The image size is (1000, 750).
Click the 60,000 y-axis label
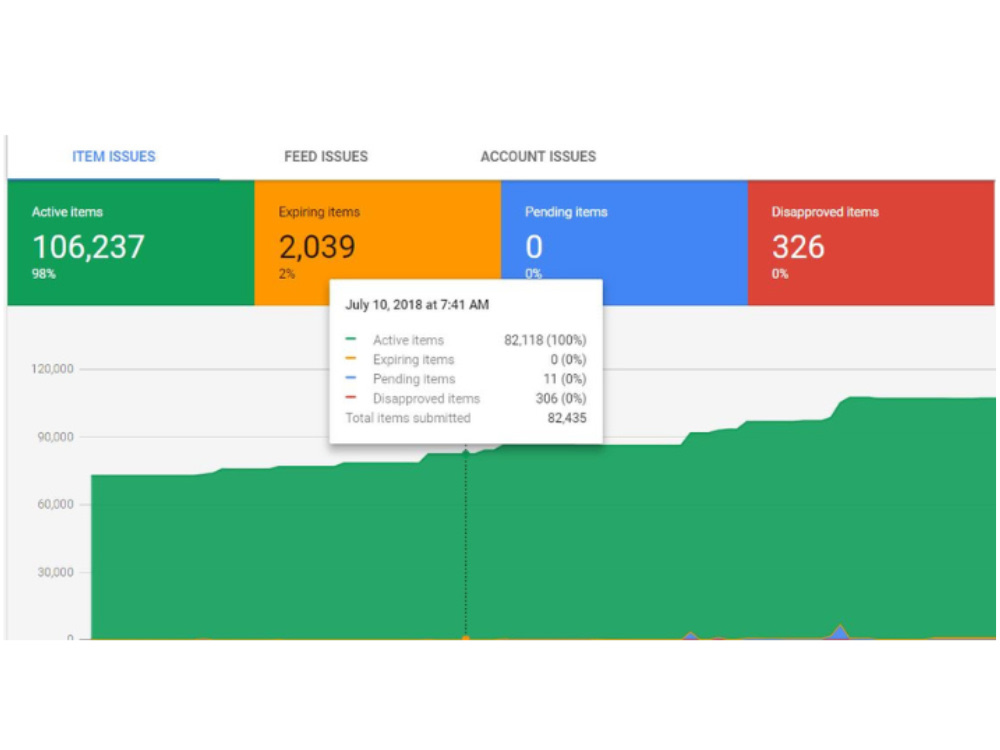point(55,504)
